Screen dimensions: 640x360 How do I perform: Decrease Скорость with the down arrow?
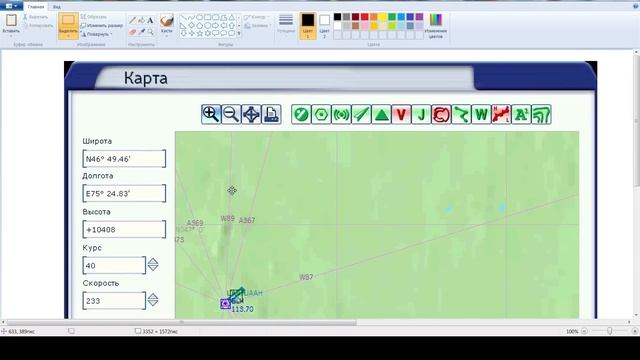point(153,303)
